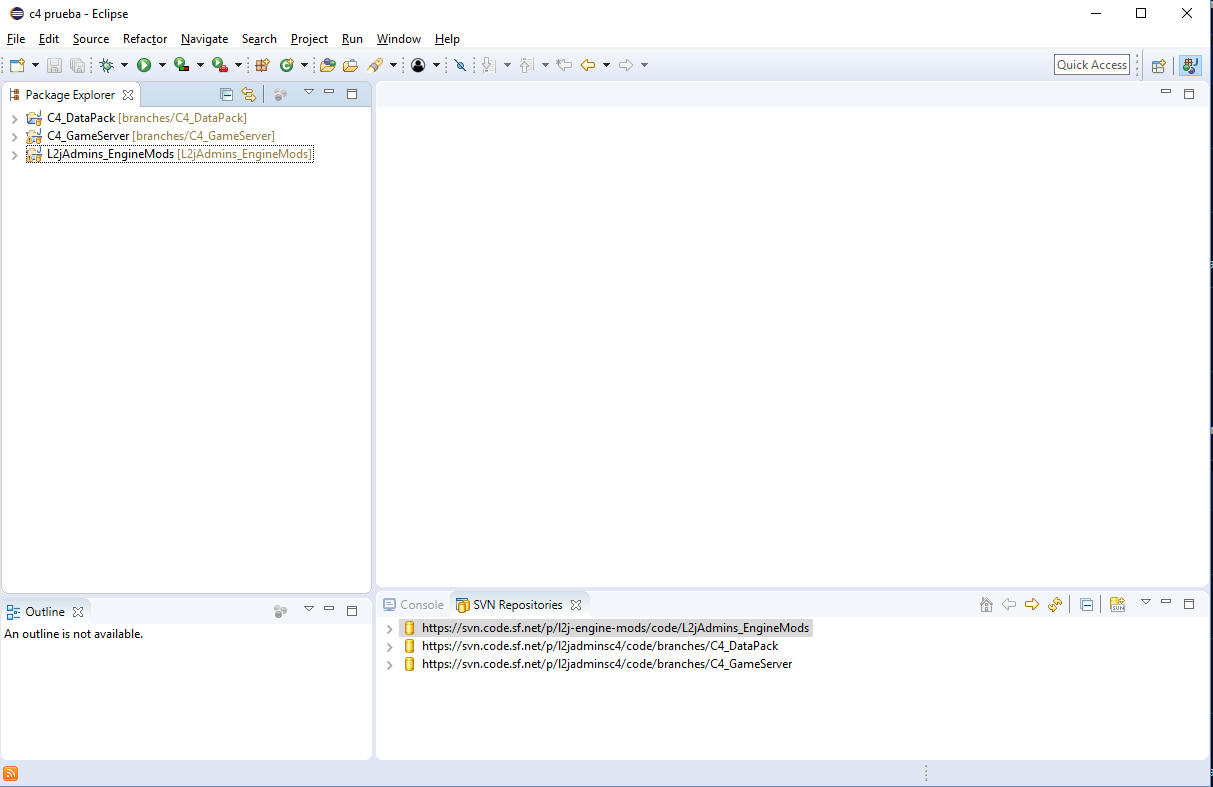Open the Navigate menu
The height and width of the screenshot is (787, 1213).
[x=204, y=39]
